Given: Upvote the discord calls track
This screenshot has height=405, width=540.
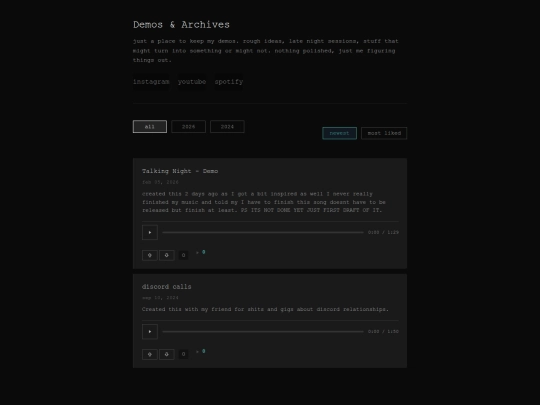Looking at the screenshot, I should (x=150, y=354).
